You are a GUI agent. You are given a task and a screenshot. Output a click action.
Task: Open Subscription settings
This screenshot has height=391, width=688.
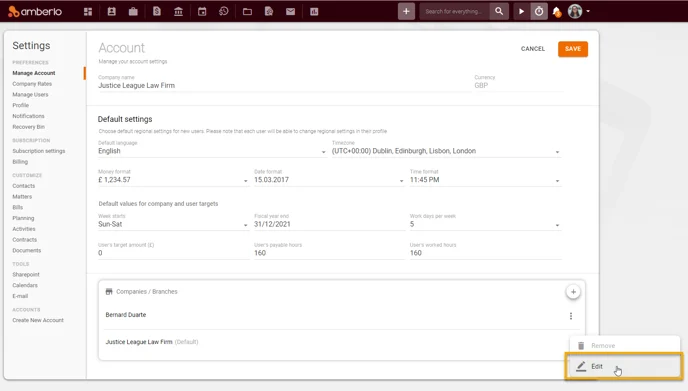point(39,151)
